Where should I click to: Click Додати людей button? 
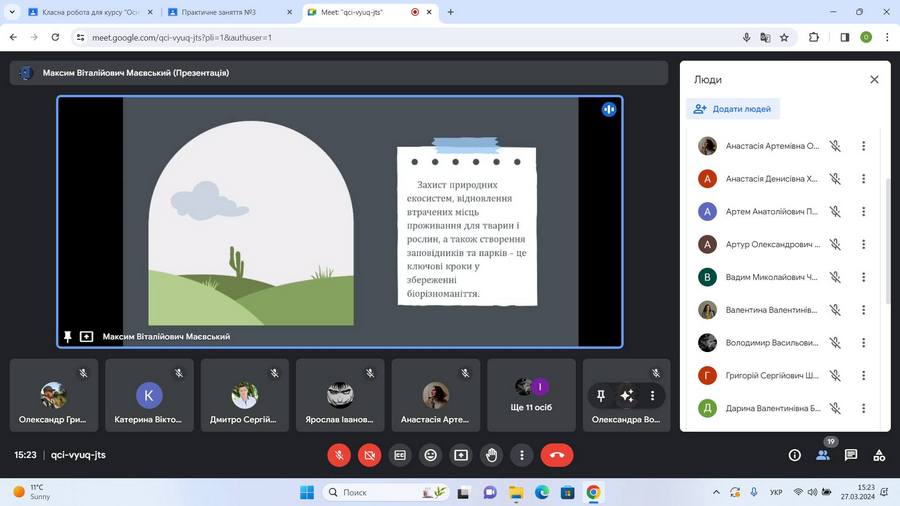732,109
